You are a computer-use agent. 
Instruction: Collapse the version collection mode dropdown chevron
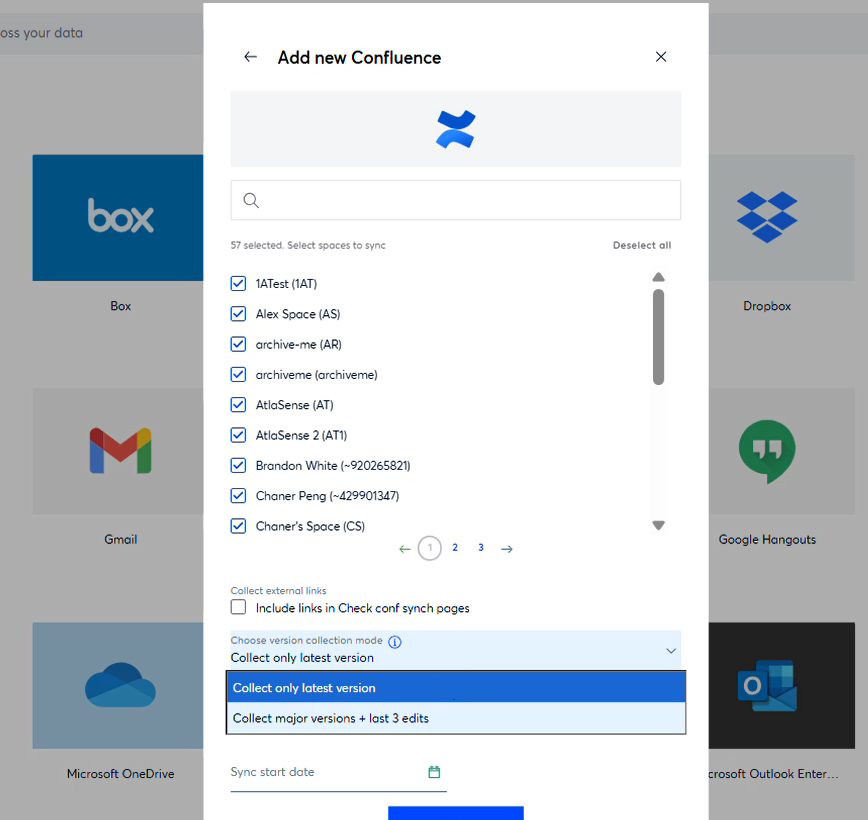tap(670, 651)
